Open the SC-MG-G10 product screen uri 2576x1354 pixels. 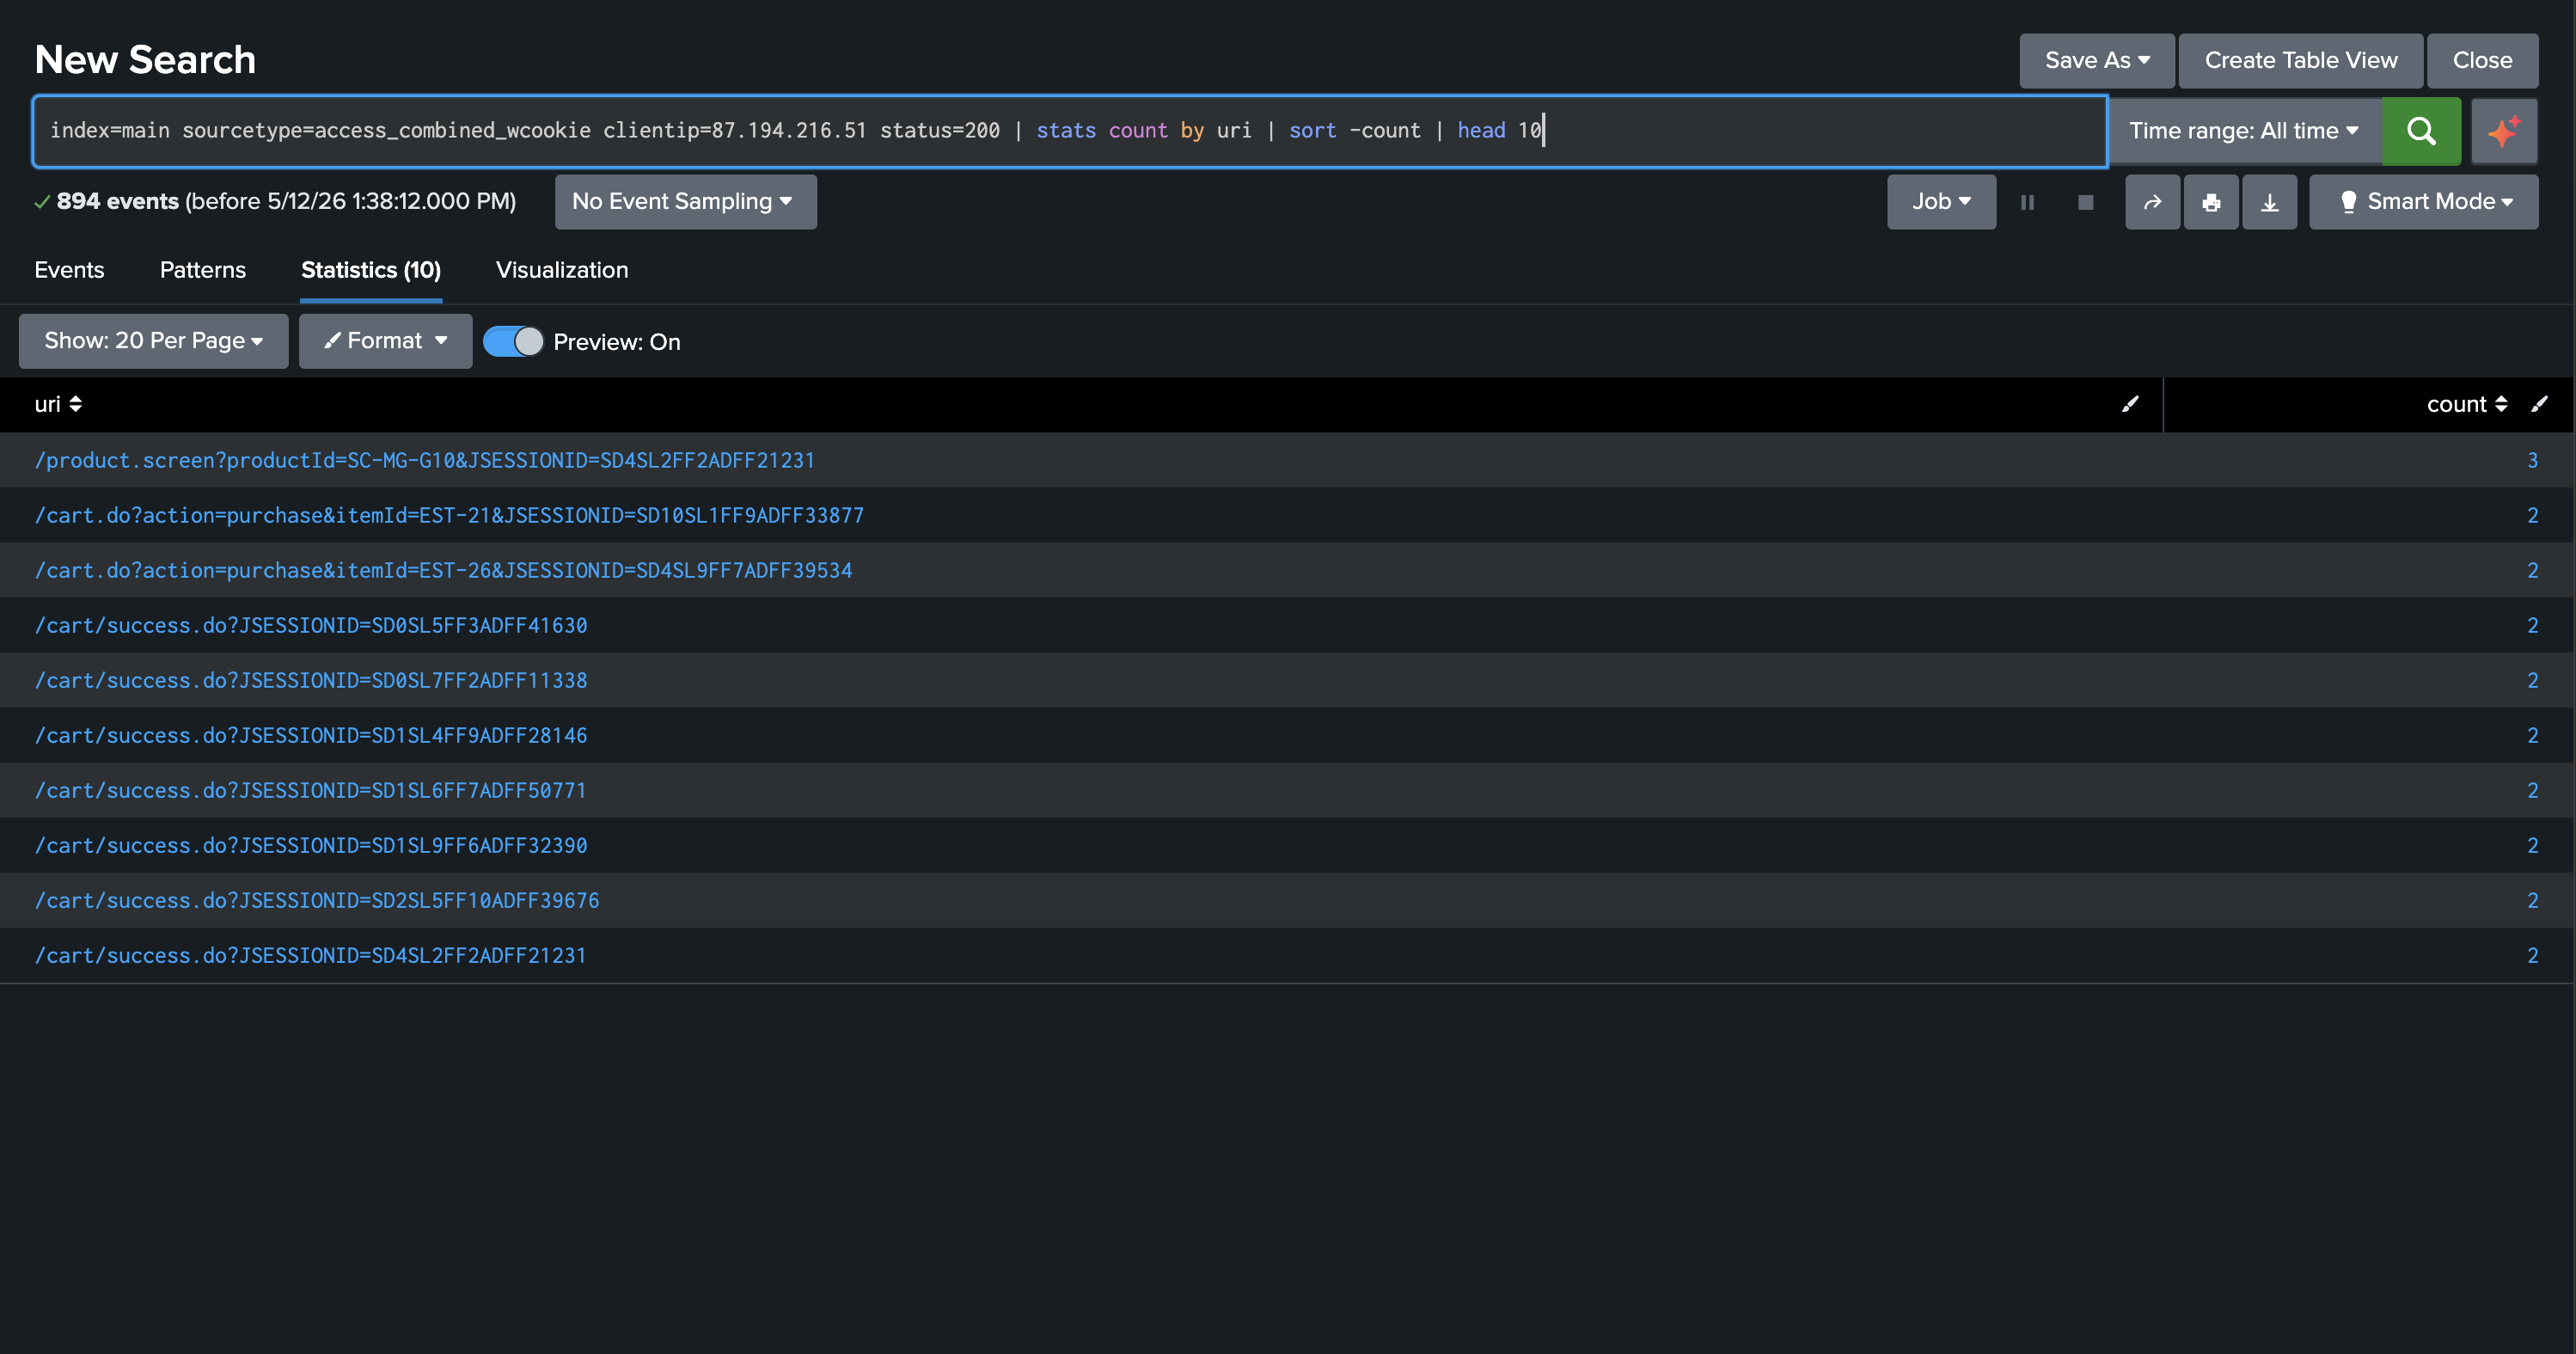[425, 460]
